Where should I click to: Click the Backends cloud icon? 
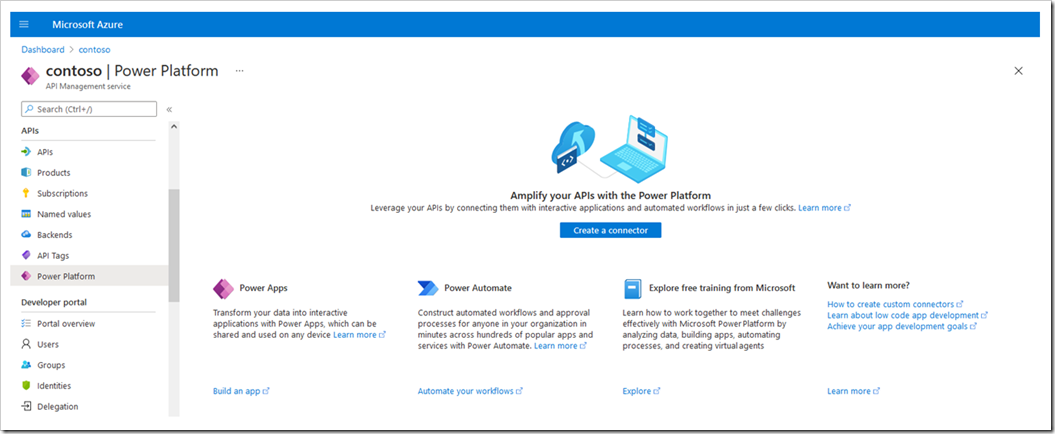pyautogui.click(x=26, y=235)
